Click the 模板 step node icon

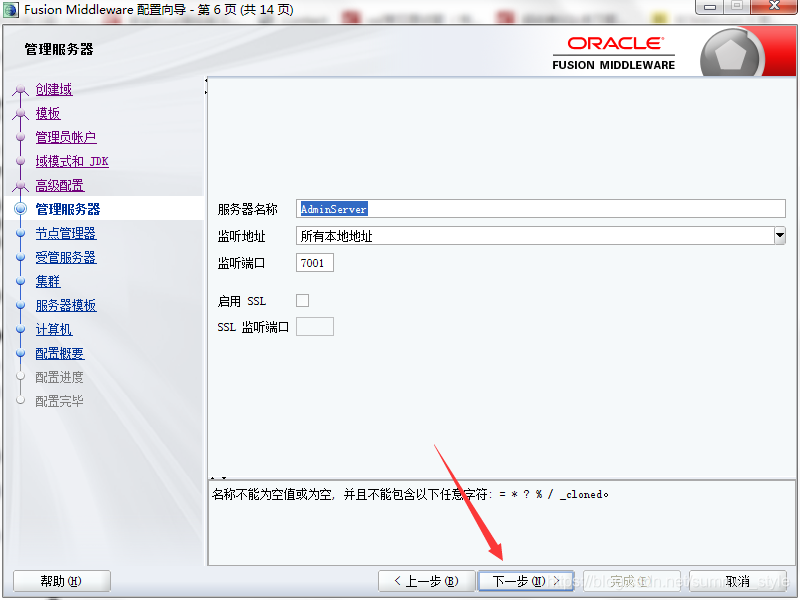[x=20, y=114]
